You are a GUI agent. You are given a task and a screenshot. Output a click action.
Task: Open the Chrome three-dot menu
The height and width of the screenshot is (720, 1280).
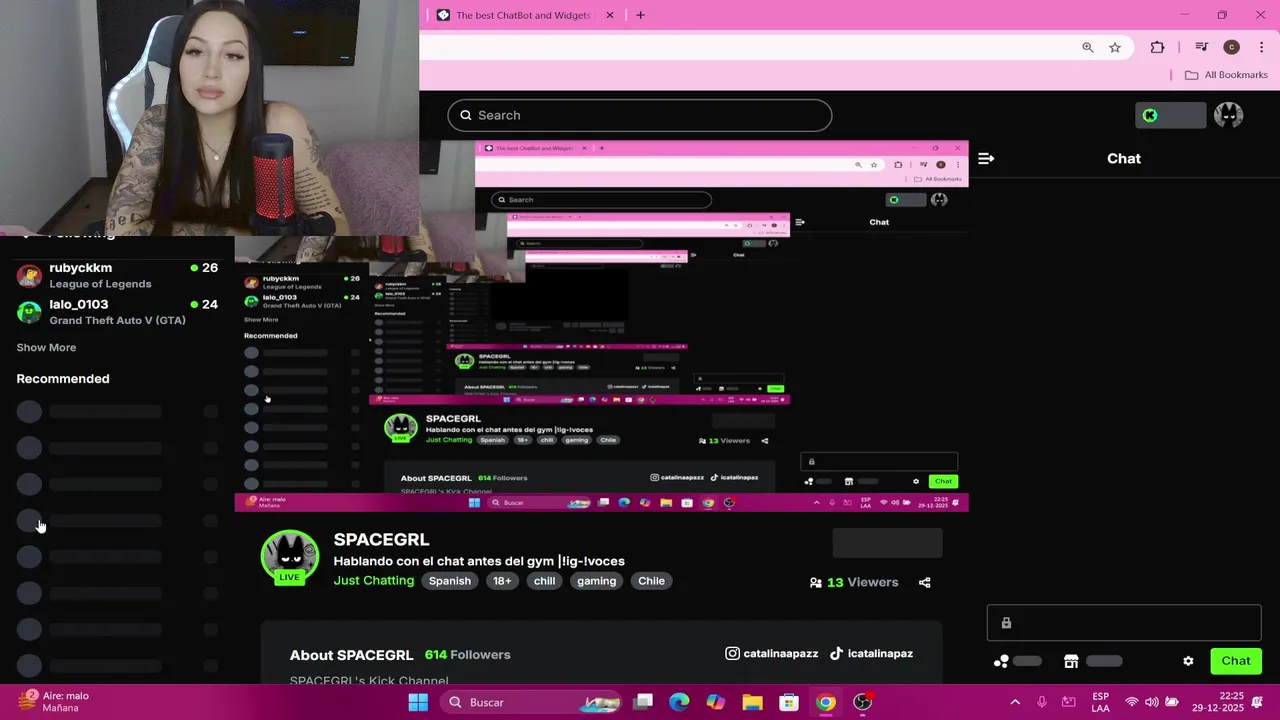click(1262, 47)
